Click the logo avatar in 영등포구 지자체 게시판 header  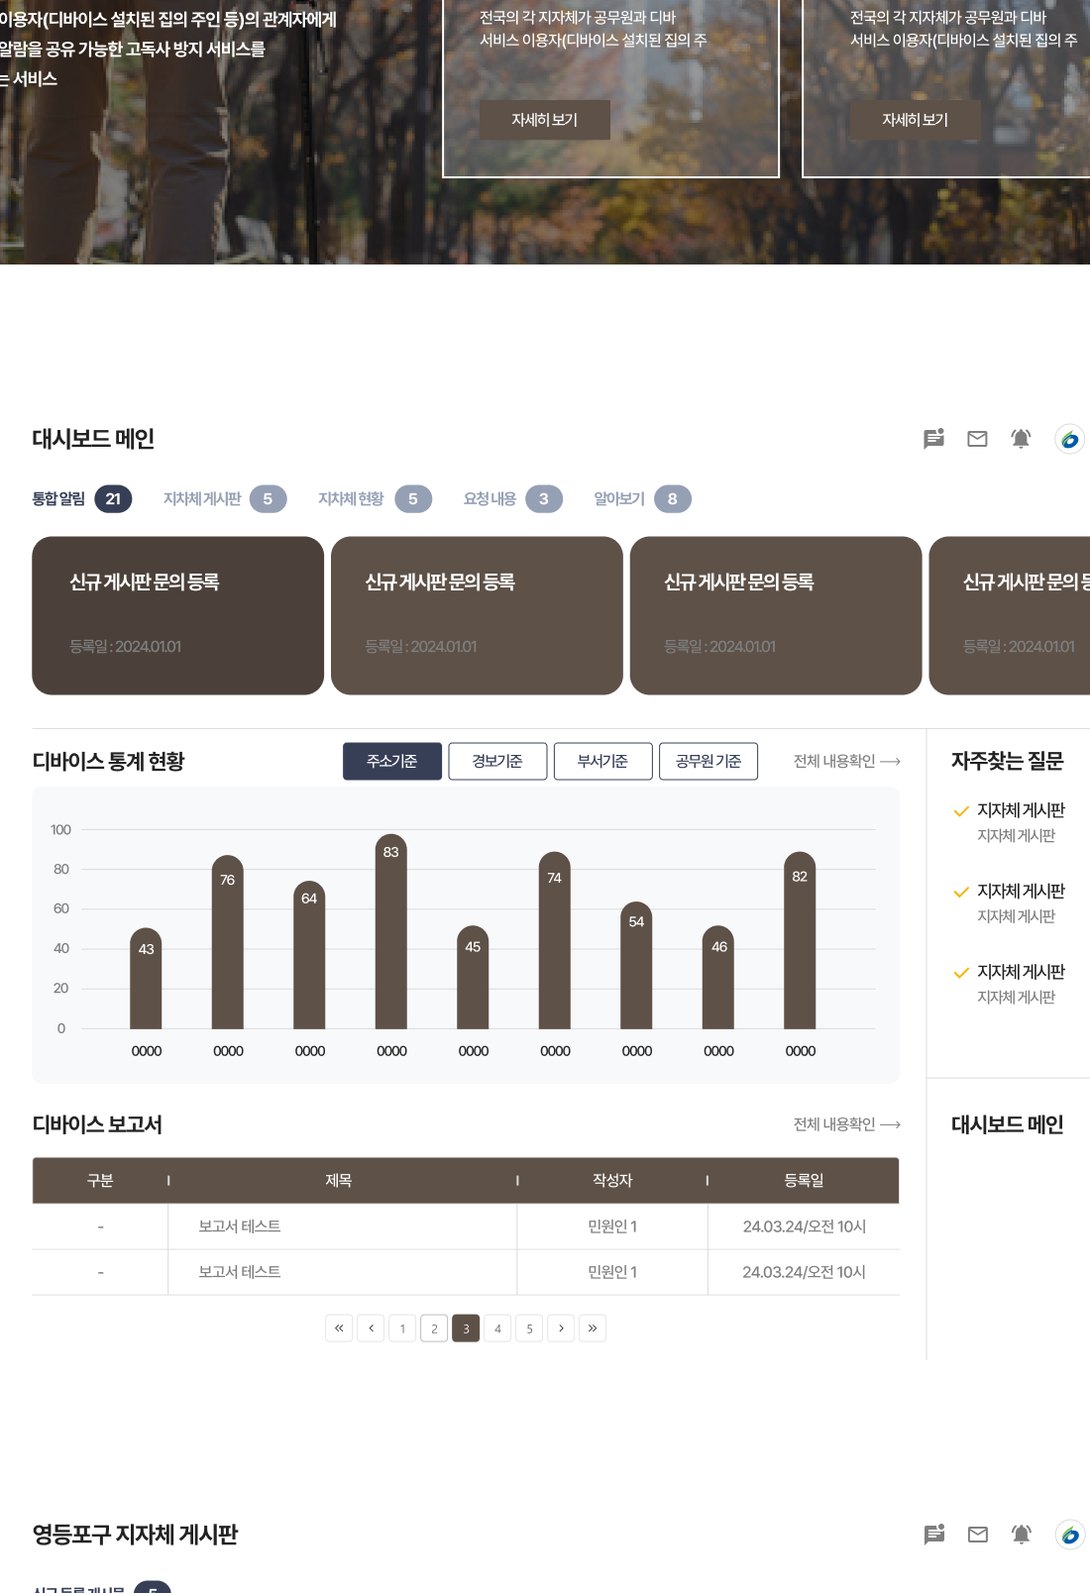point(1069,1535)
